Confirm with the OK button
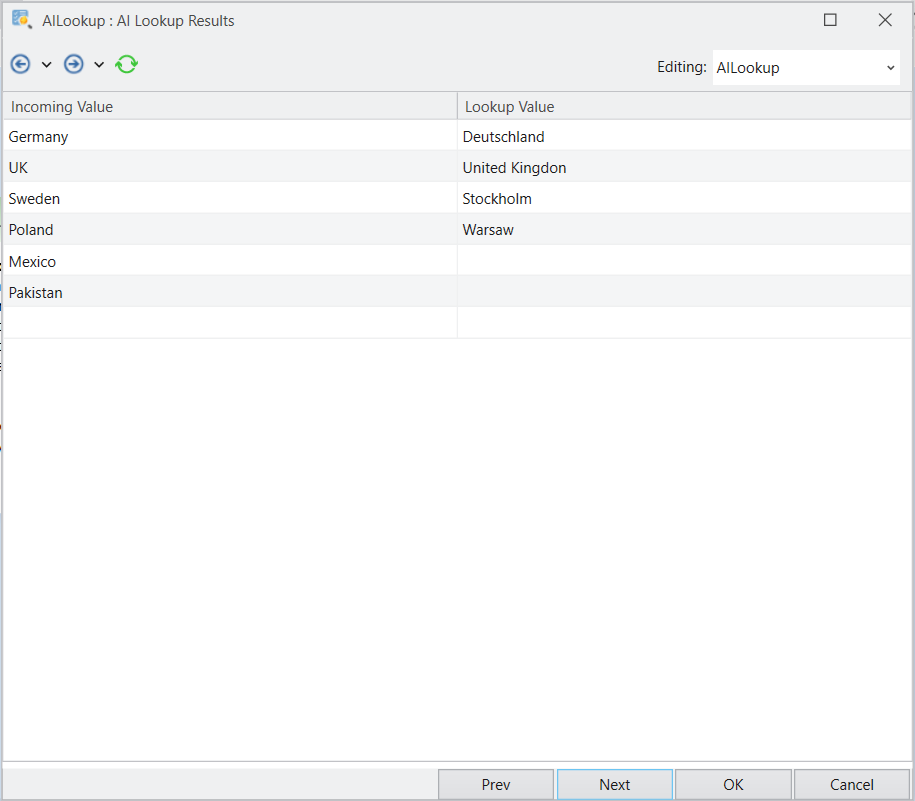Screen dimensions: 915x801 pyautogui.click(x=733, y=785)
